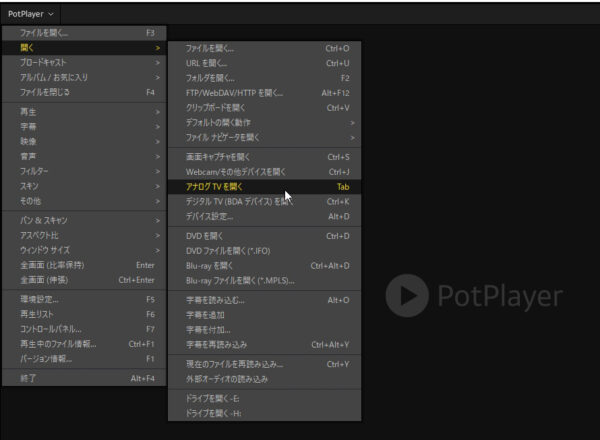Choose 字幕を付加...
This screenshot has height=440, width=600.
pyautogui.click(x=264, y=330)
